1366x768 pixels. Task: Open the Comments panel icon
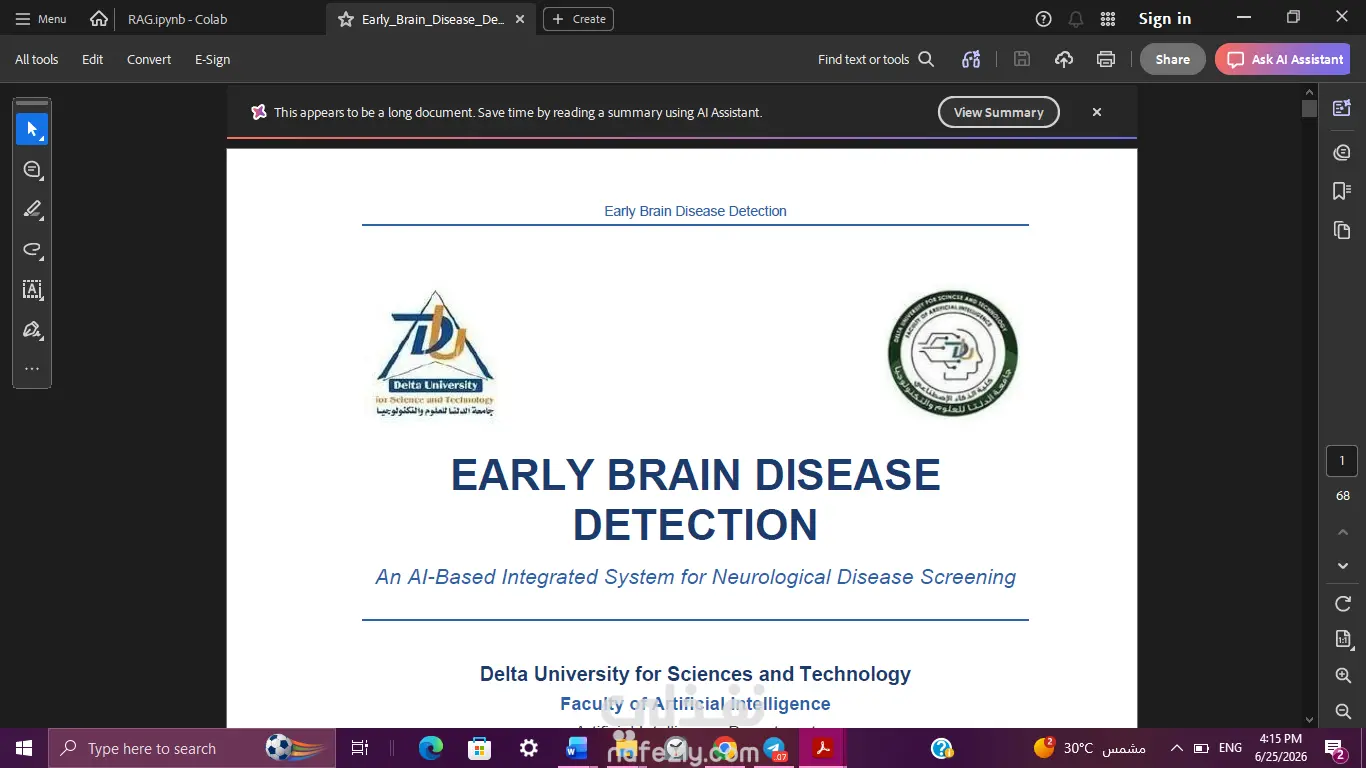[x=1342, y=152]
